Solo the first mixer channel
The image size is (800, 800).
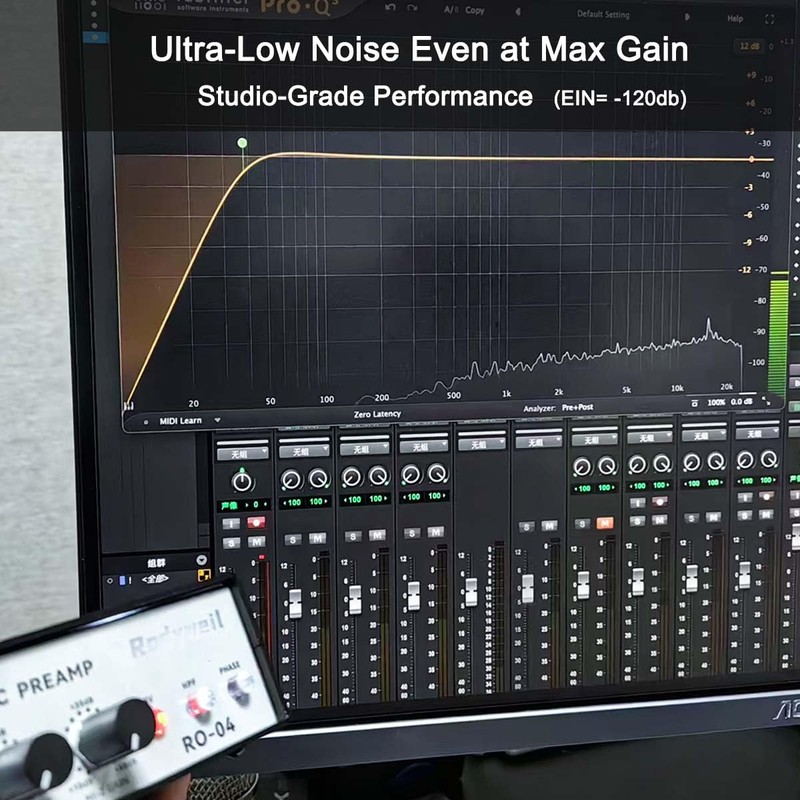231,542
